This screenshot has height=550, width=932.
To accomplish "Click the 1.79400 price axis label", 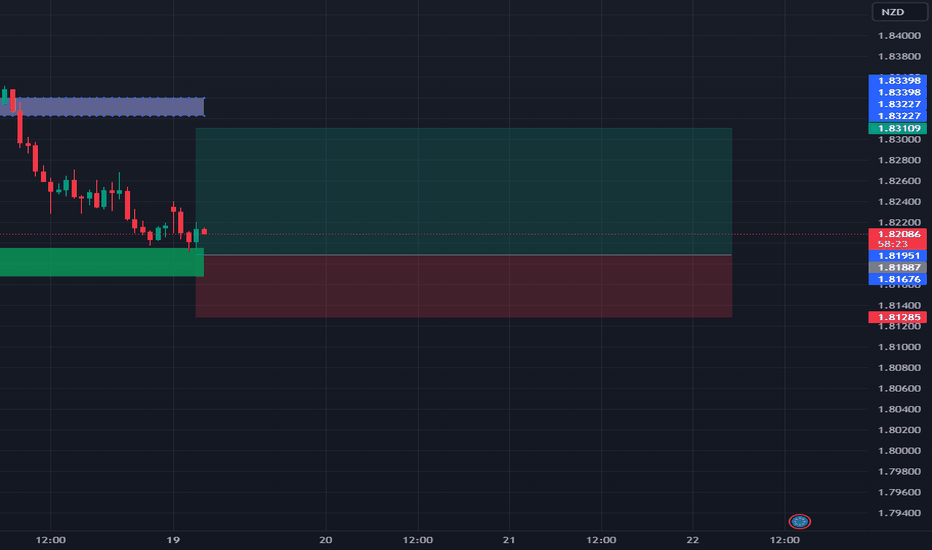I will pyautogui.click(x=899, y=513).
